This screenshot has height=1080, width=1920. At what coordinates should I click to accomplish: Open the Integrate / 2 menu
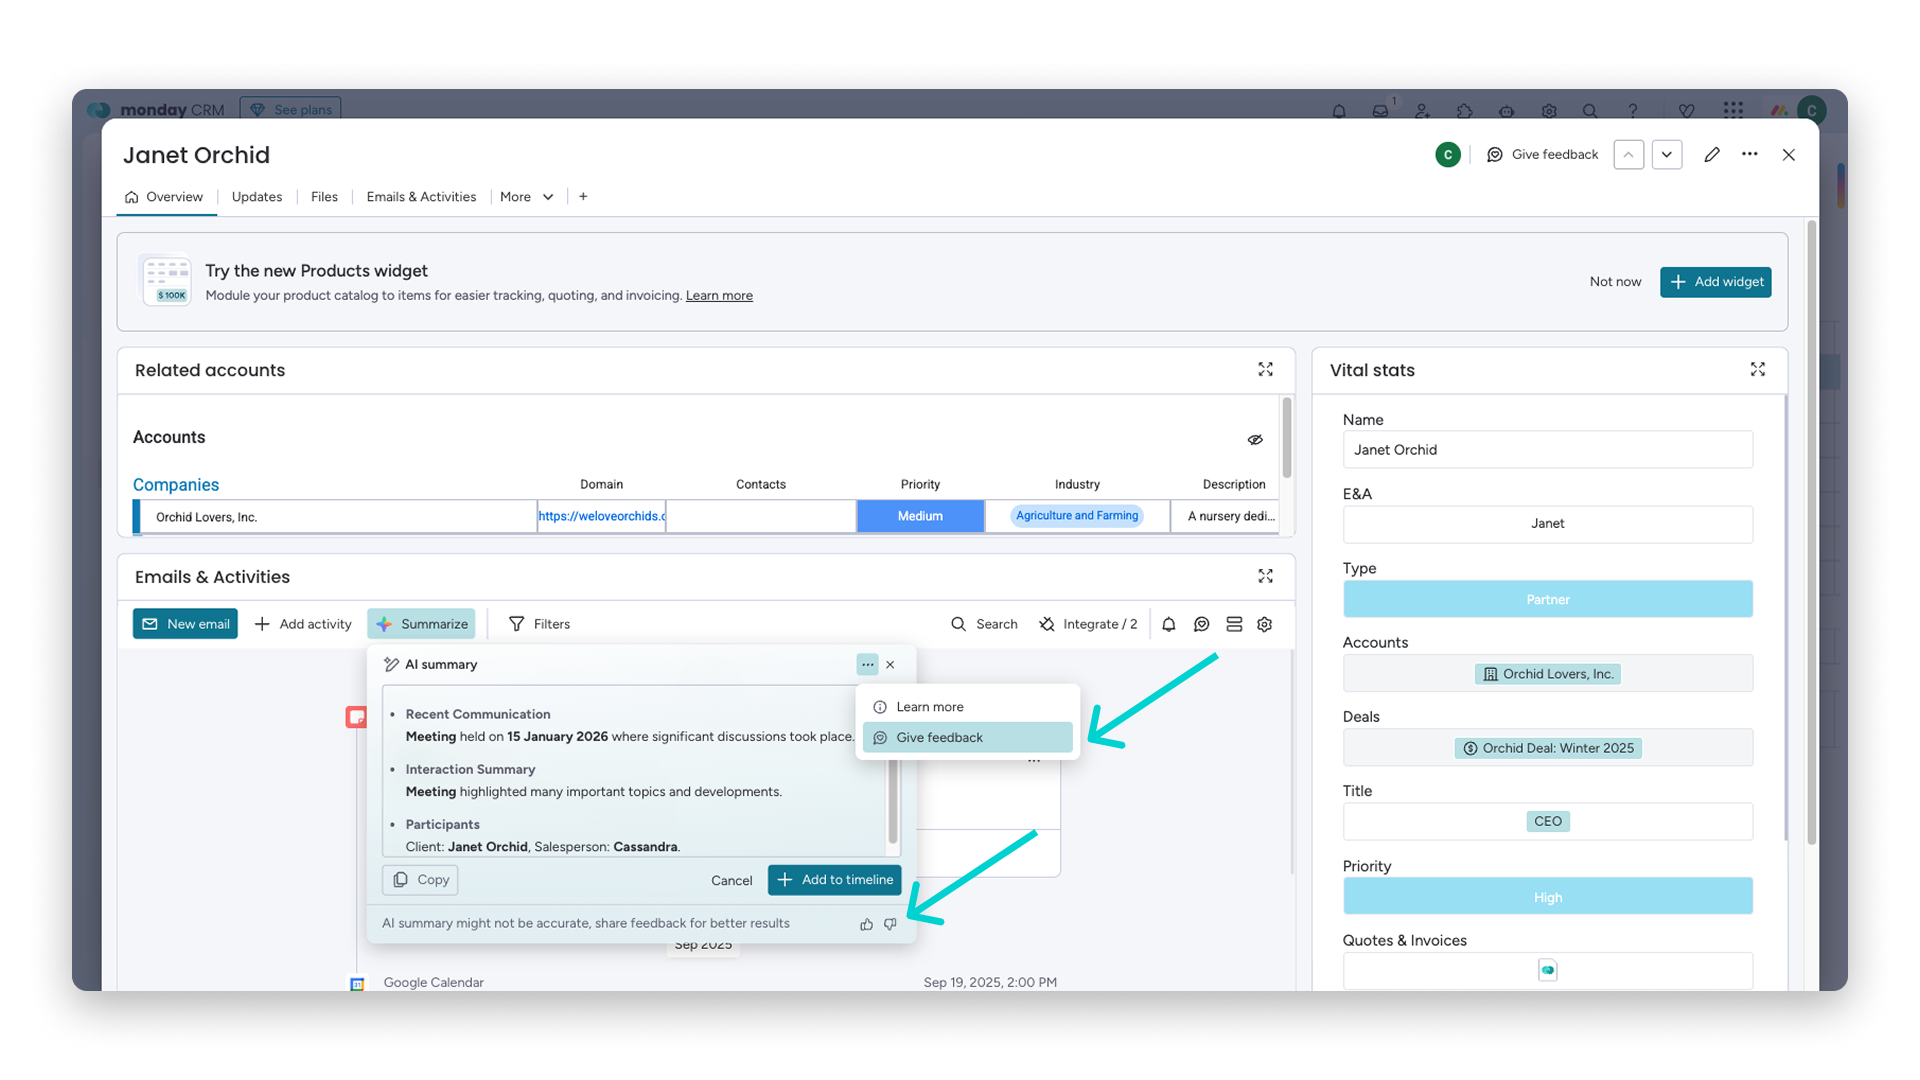[x=1088, y=624]
